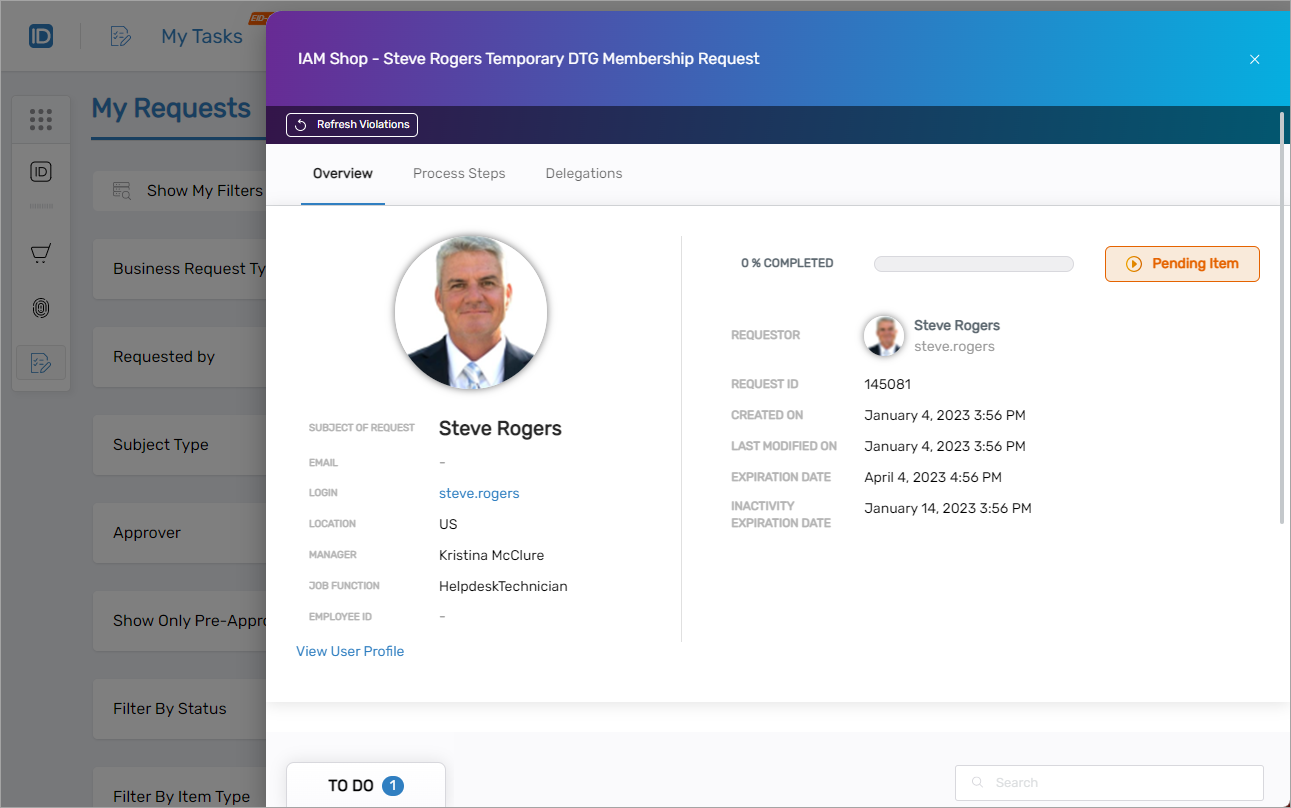Click the Refresh Violations button
Screen dimensions: 1291x808
[351, 124]
